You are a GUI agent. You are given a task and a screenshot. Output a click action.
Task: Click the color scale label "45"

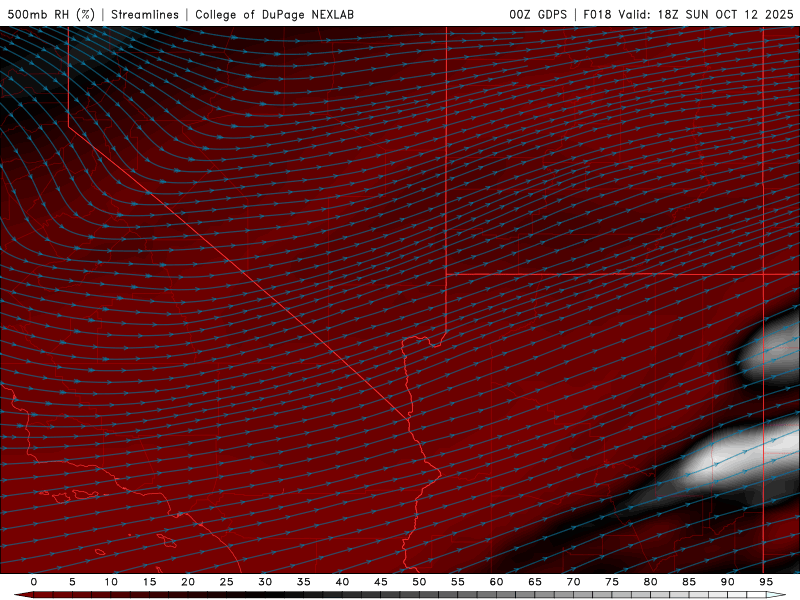(381, 582)
